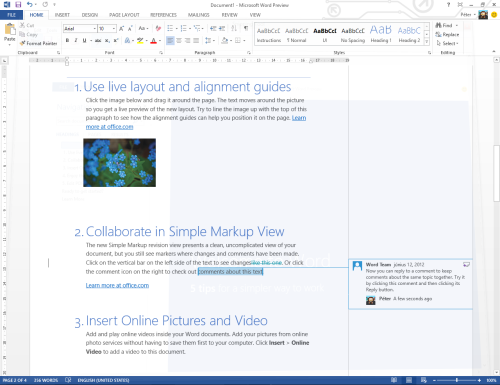Click the proofing errors icon in status bar
The width and height of the screenshot is (500, 385).
click(x=68, y=380)
